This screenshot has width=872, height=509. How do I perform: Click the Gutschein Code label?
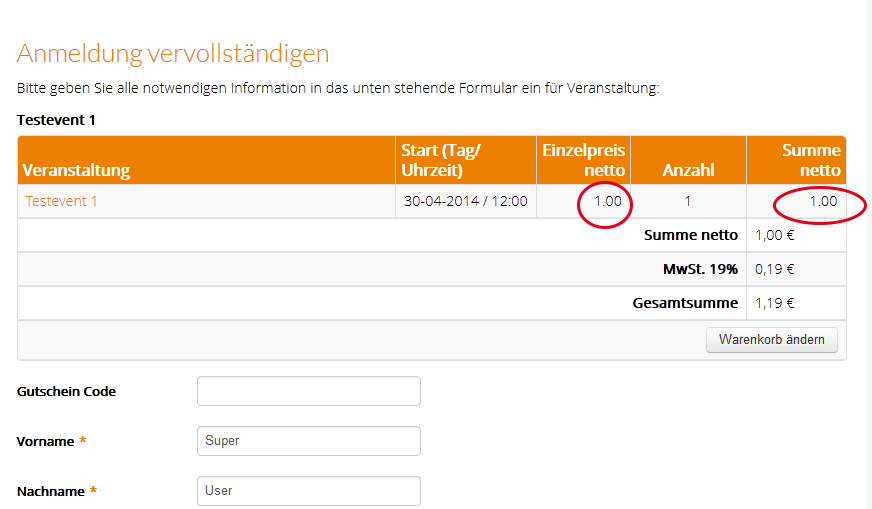[x=66, y=392]
